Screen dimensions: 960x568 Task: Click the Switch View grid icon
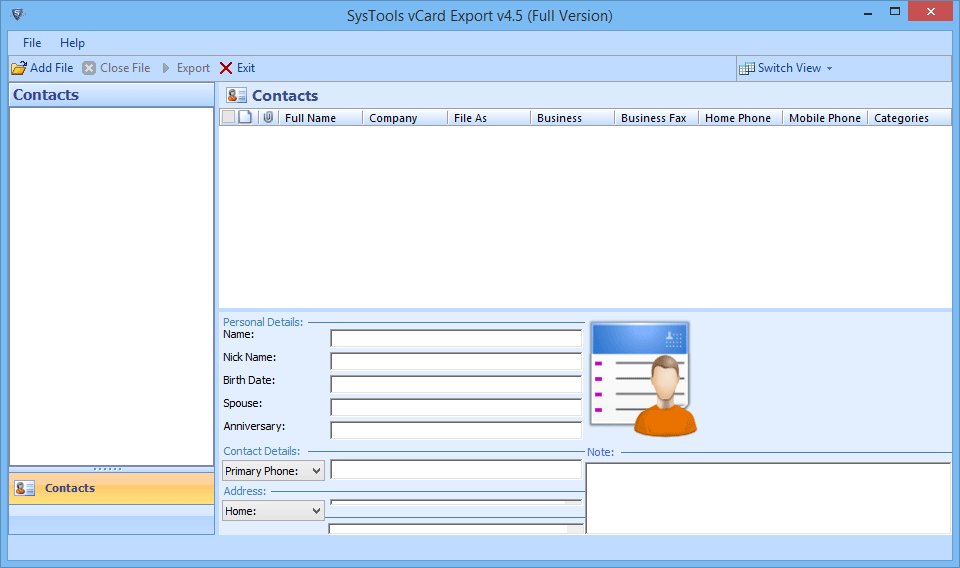coord(746,68)
